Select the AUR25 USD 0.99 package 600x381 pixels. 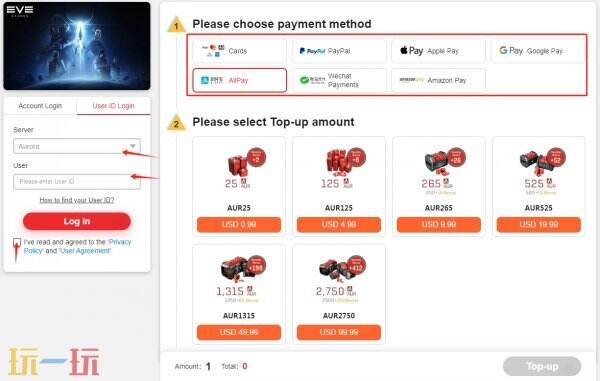[x=239, y=186]
